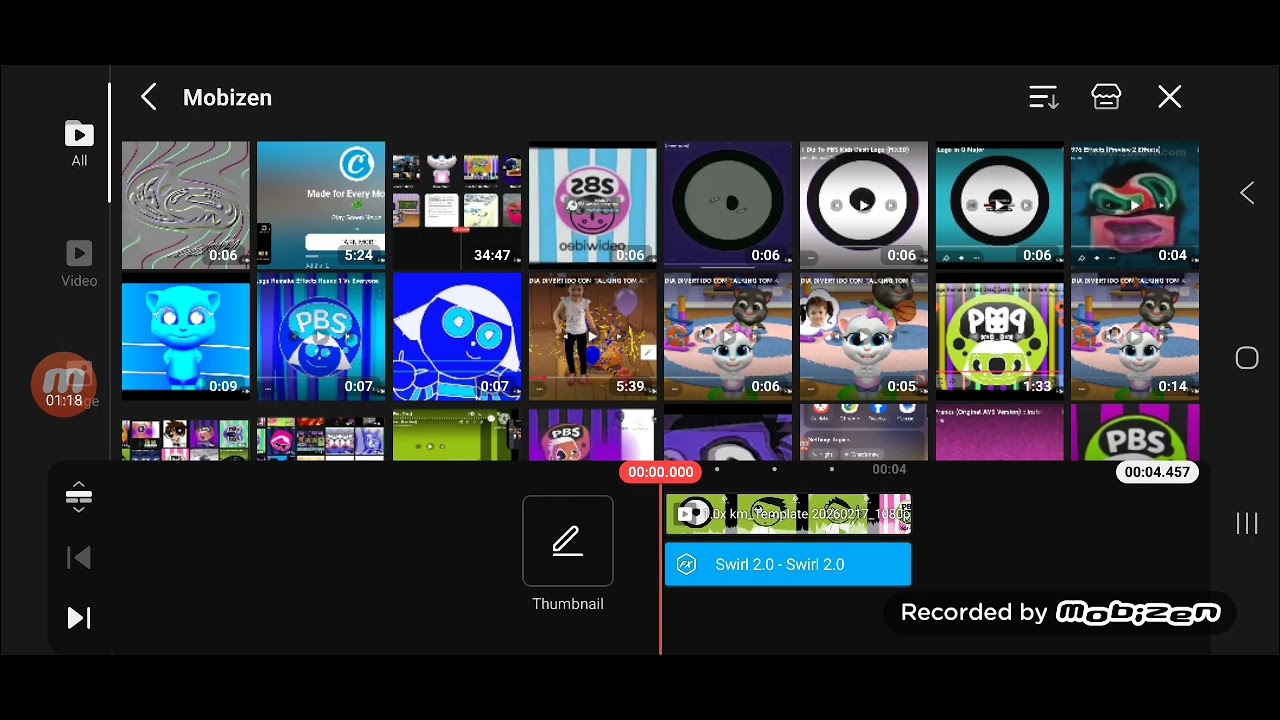Pick the Talking Angela 0:14 video
The height and width of the screenshot is (720, 1280).
tap(1135, 336)
